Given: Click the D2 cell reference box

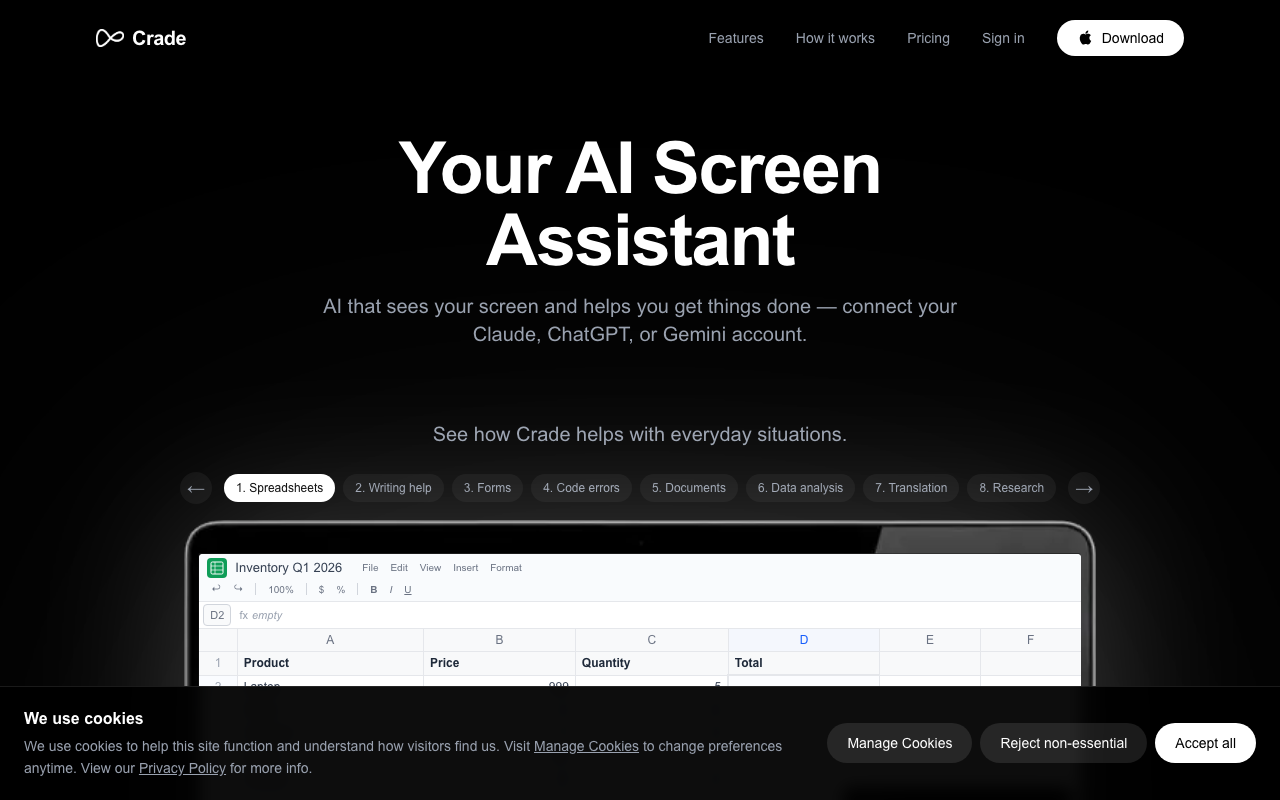Looking at the screenshot, I should point(217,615).
